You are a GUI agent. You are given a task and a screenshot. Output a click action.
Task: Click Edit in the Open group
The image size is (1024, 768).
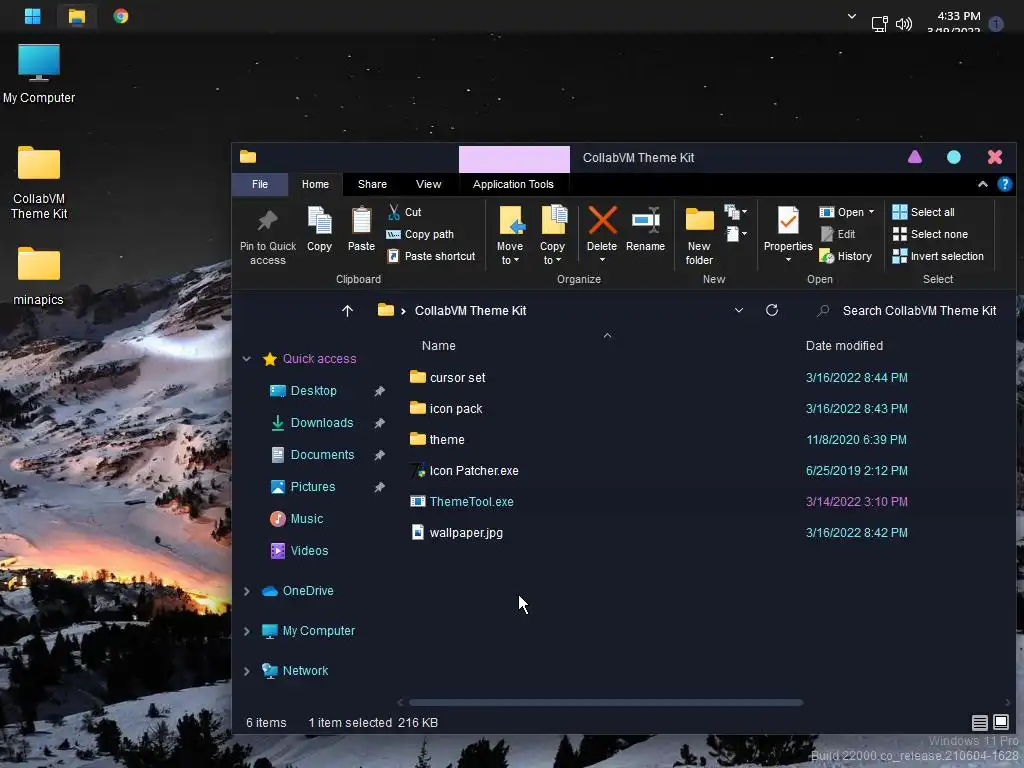tap(838, 234)
